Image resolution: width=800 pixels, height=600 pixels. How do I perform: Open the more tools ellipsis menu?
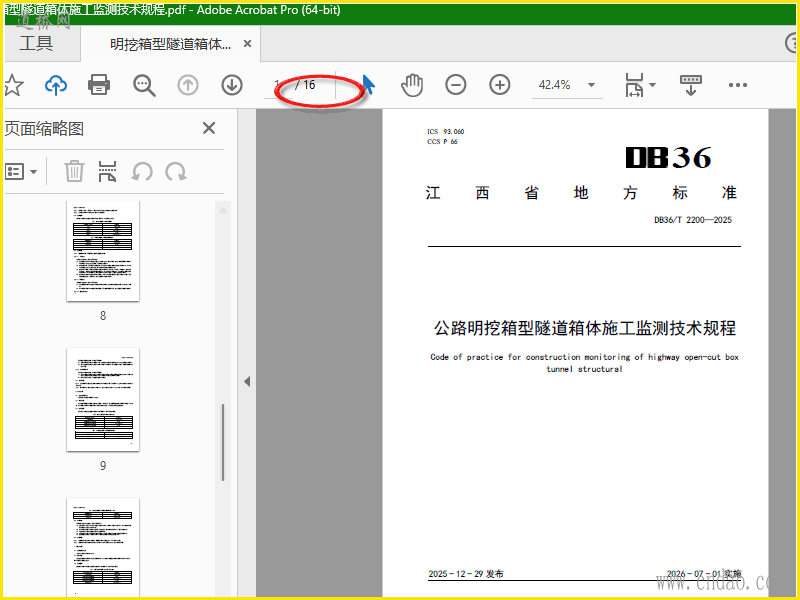(x=738, y=85)
